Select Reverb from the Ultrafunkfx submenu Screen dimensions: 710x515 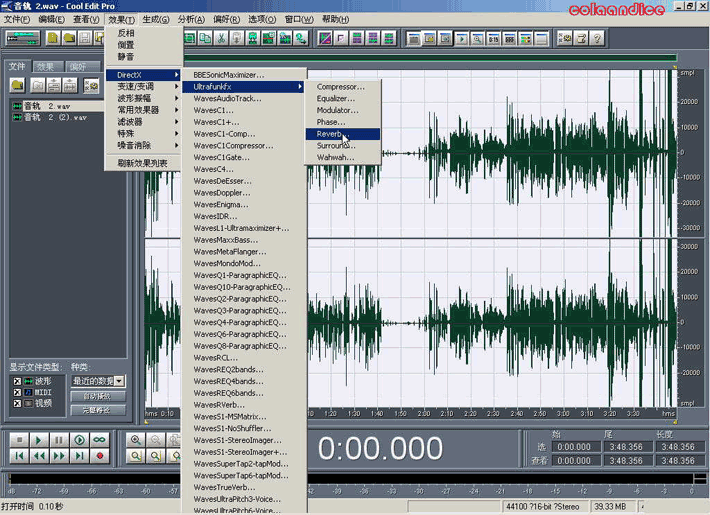click(x=329, y=134)
